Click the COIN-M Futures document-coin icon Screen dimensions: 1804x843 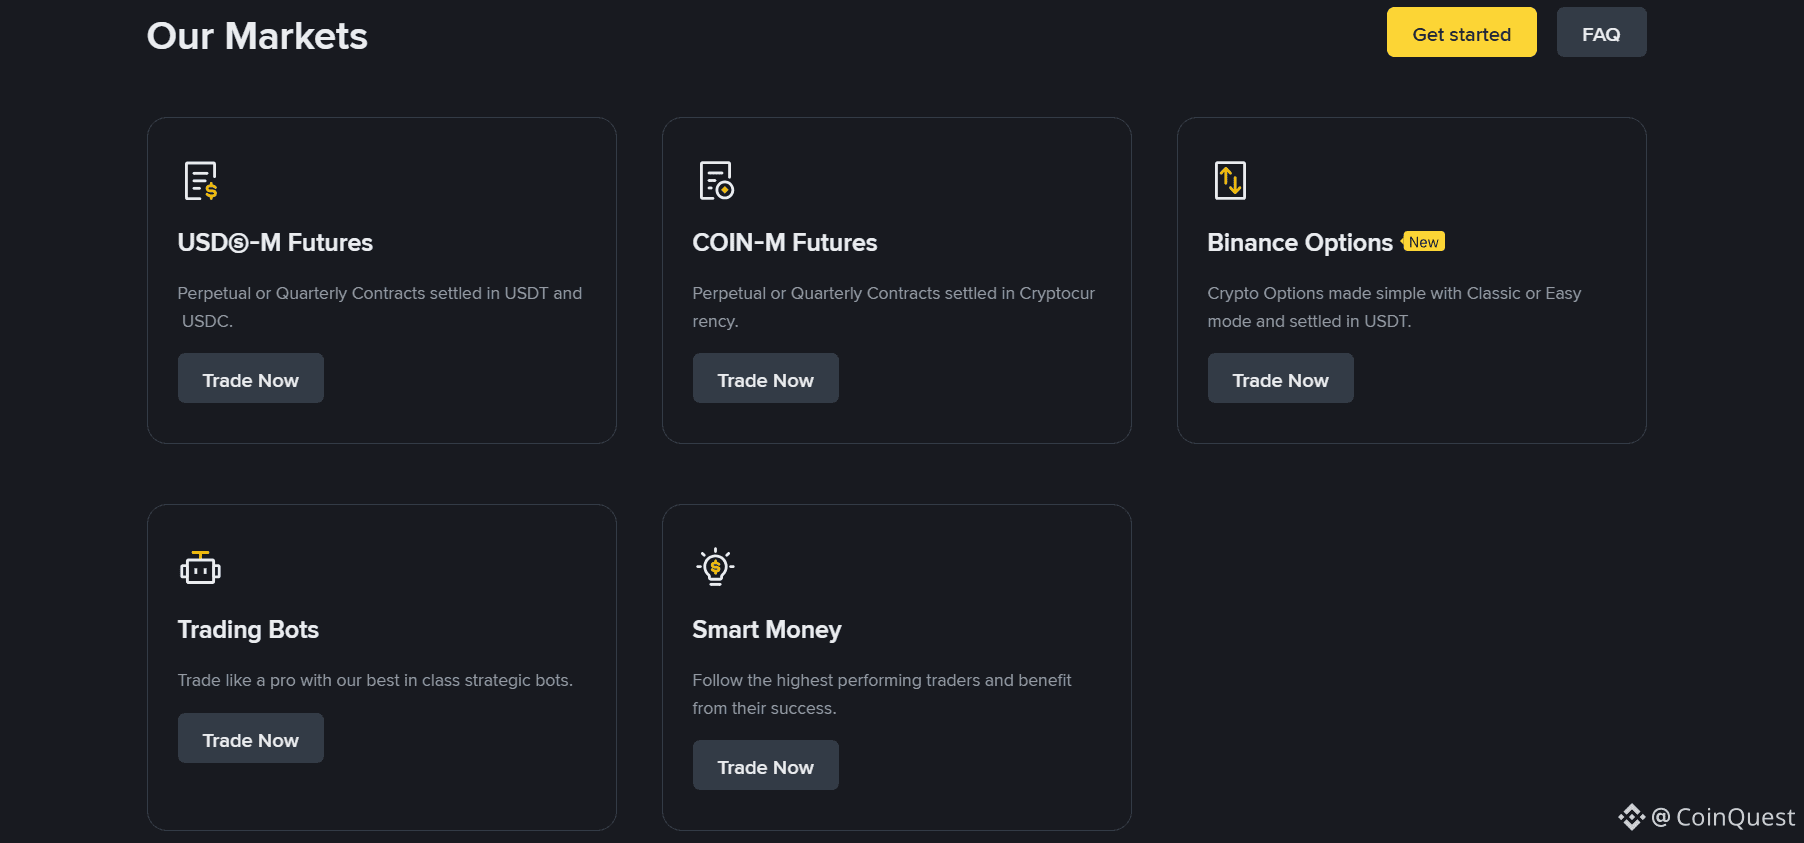click(716, 181)
